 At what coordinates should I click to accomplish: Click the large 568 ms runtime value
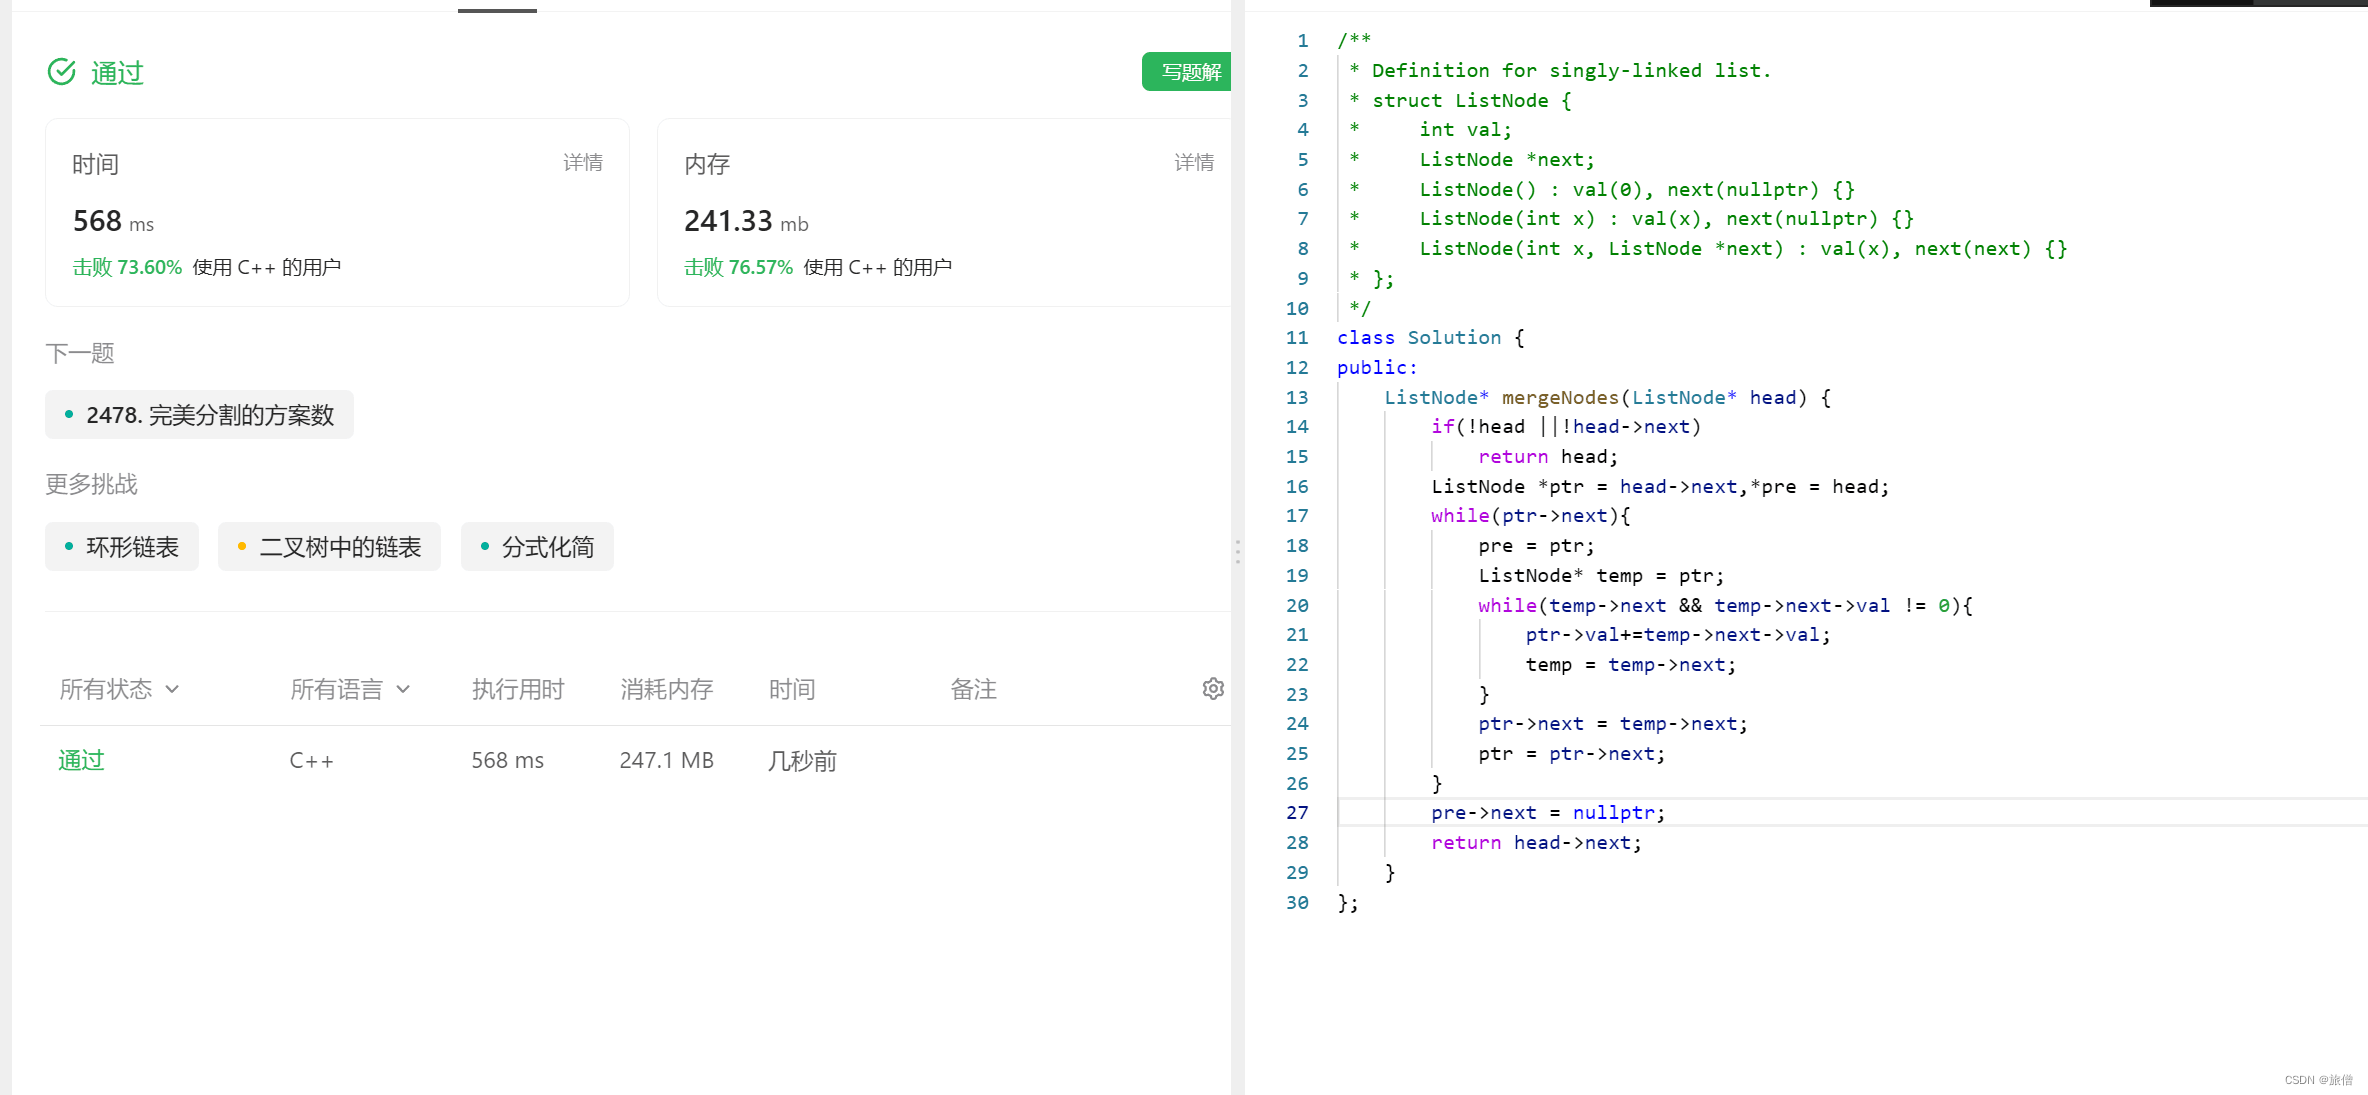[x=113, y=221]
